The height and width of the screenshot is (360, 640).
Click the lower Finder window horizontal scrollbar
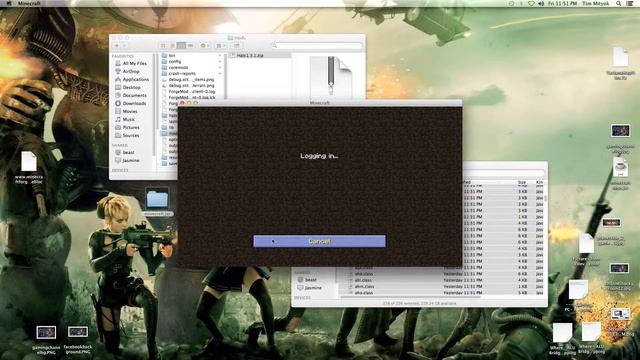coord(410,297)
